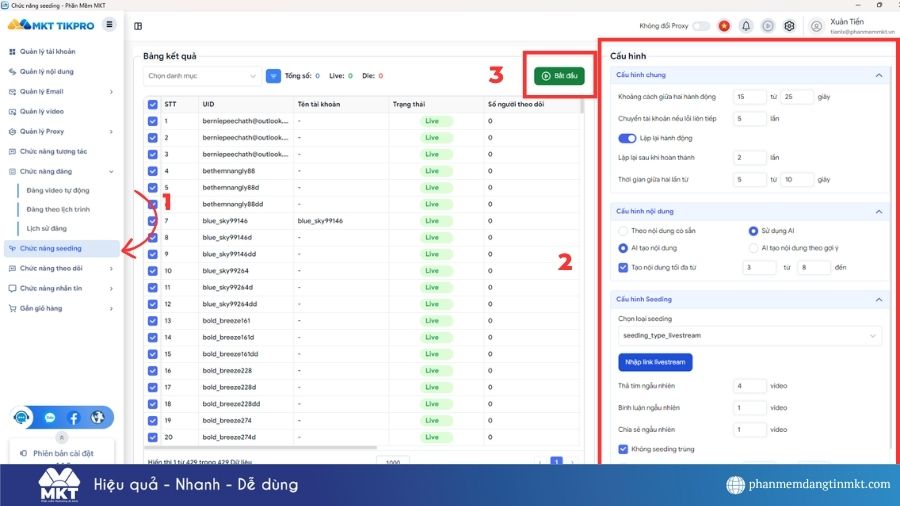Image resolution: width=900 pixels, height=506 pixels.
Task: Click the Facebook icon in sidebar
Action: coord(73,417)
